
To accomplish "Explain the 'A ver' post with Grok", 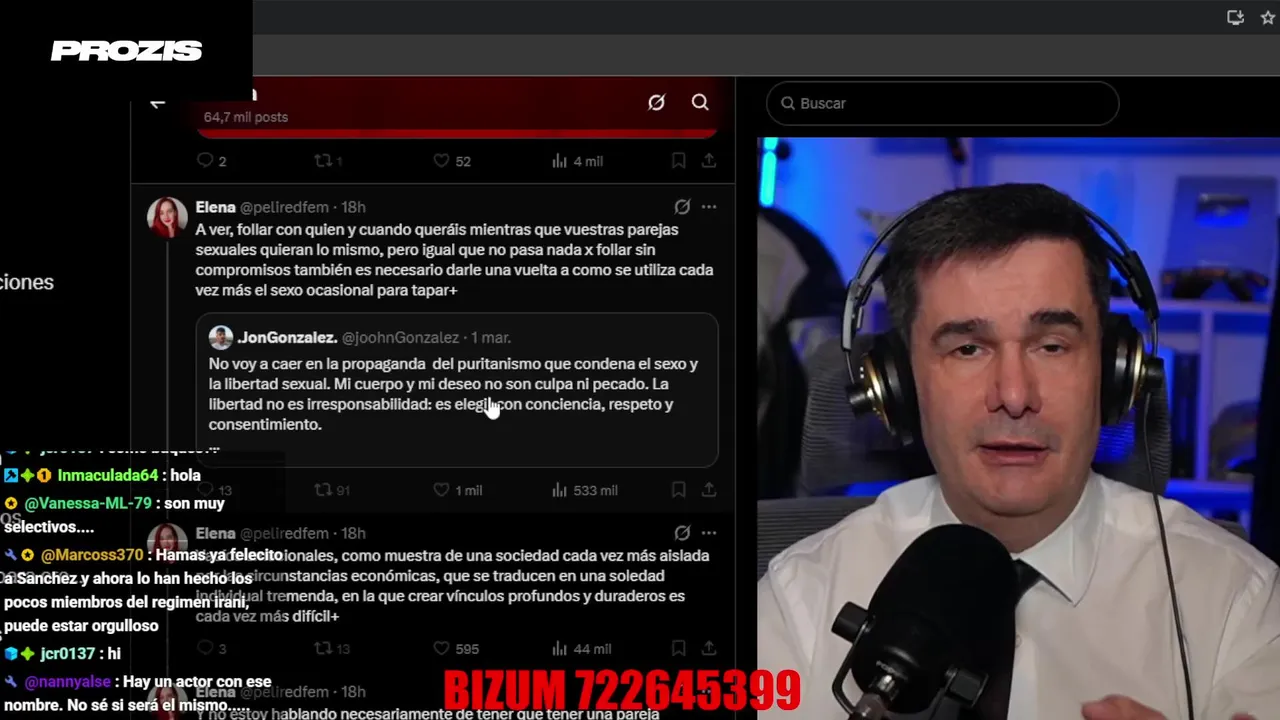I will 682,207.
